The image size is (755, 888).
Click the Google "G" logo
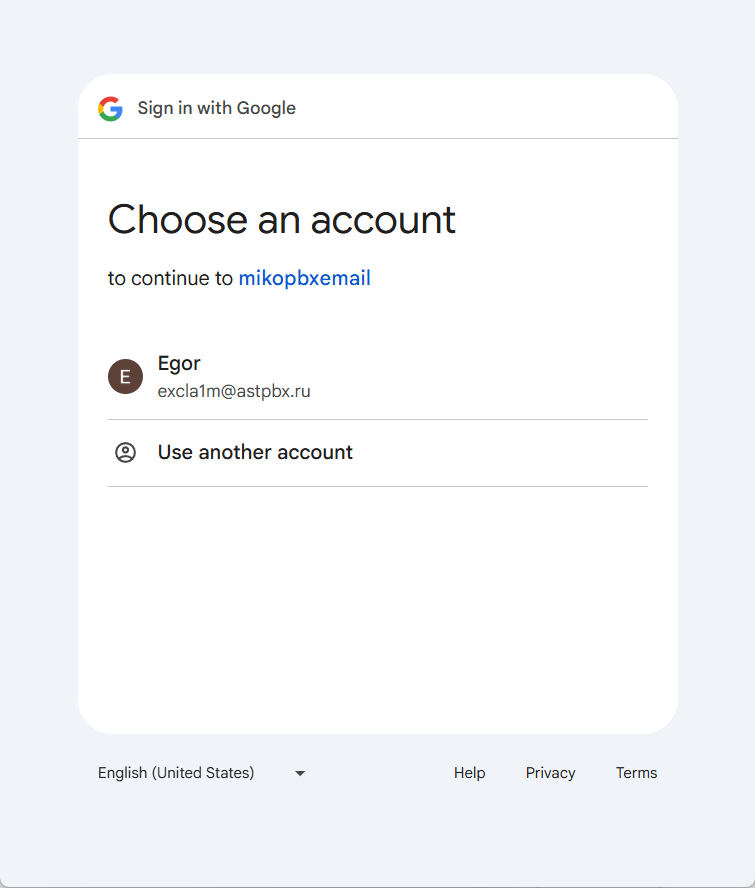click(x=110, y=108)
